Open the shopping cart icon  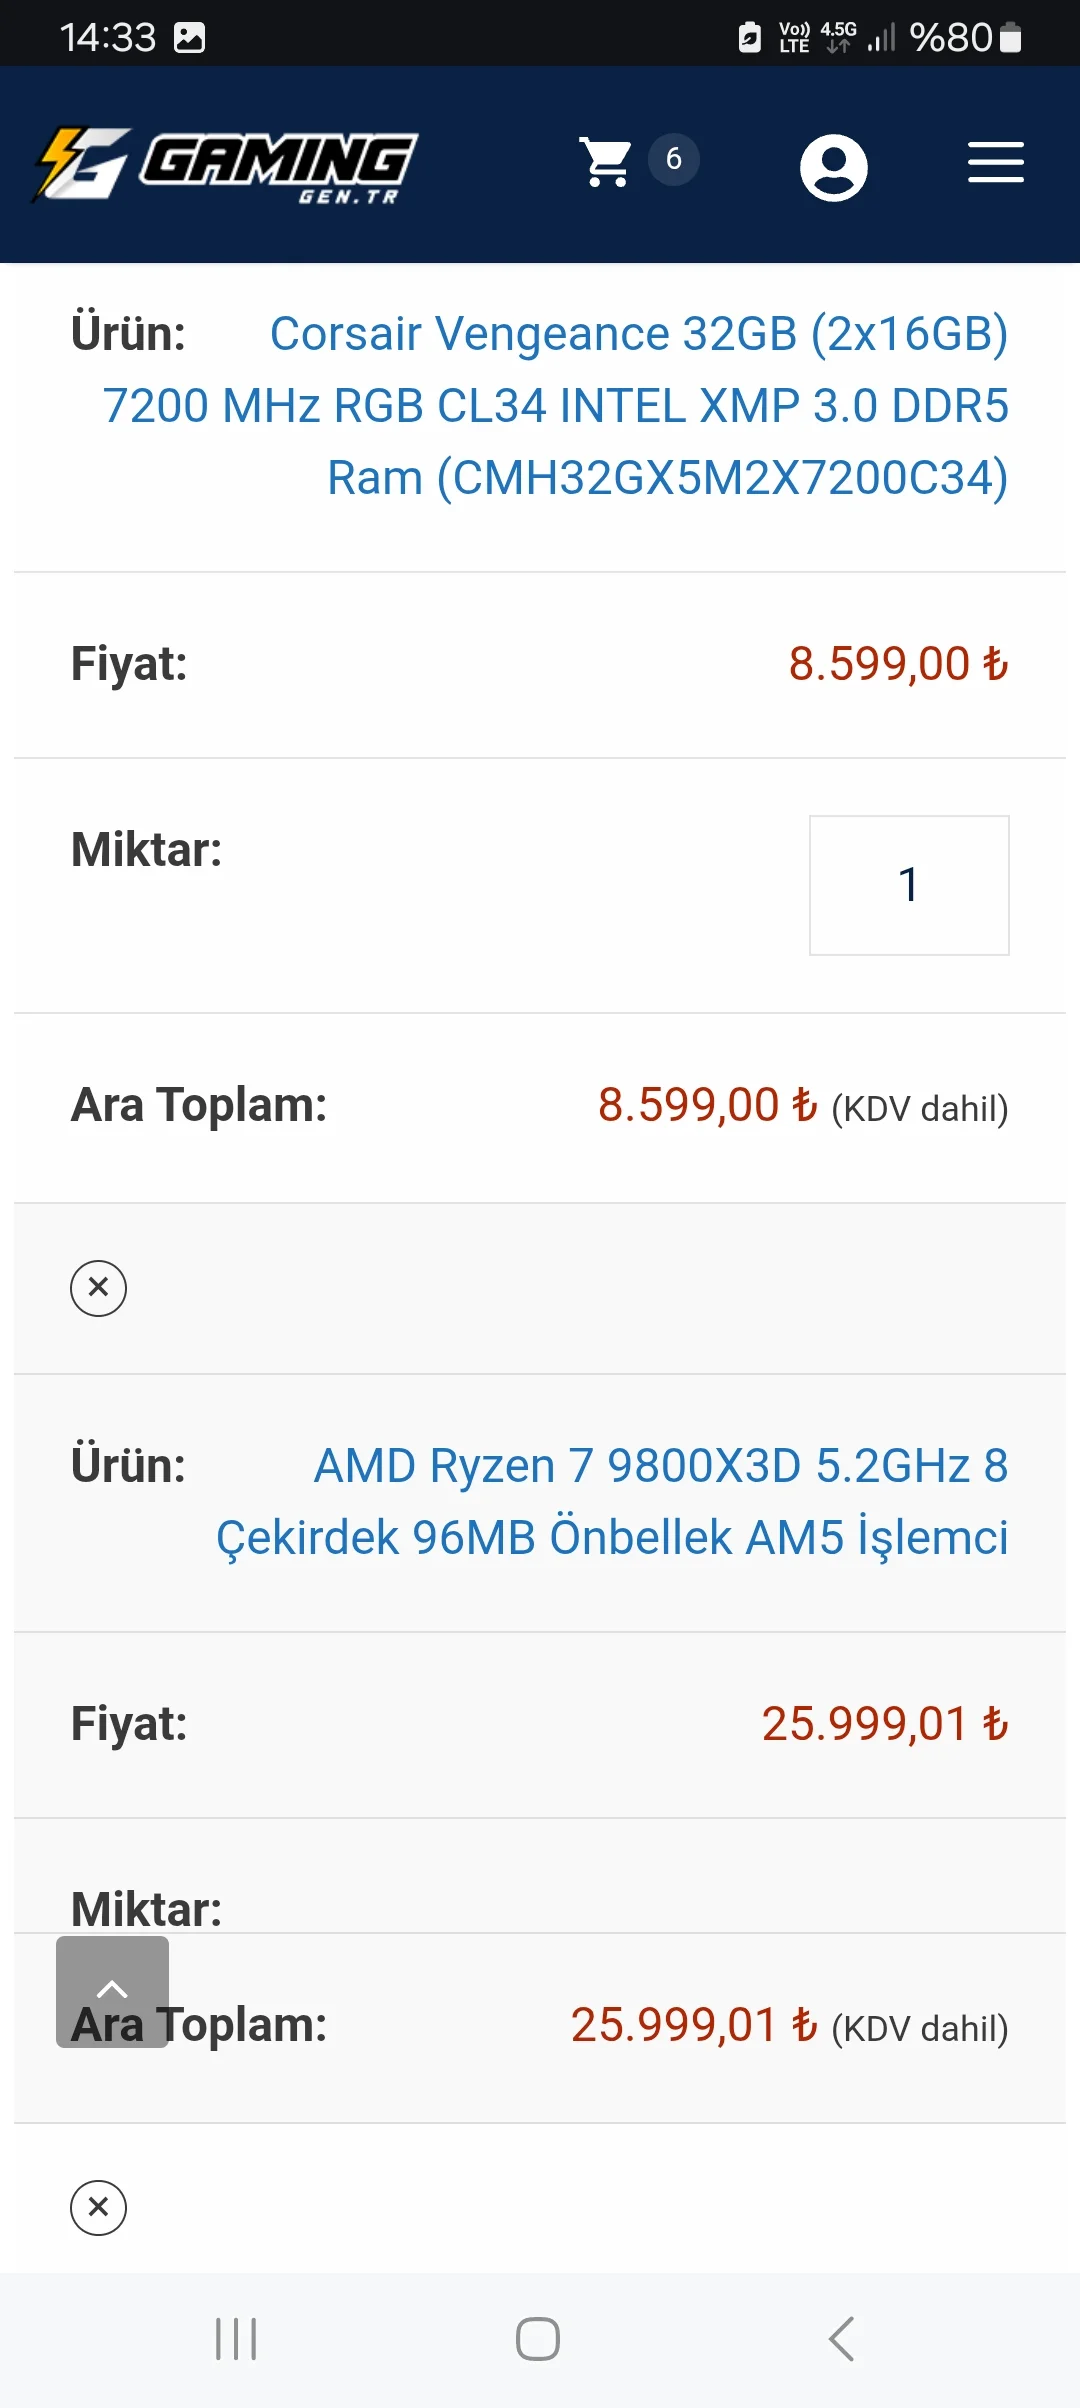606,162
